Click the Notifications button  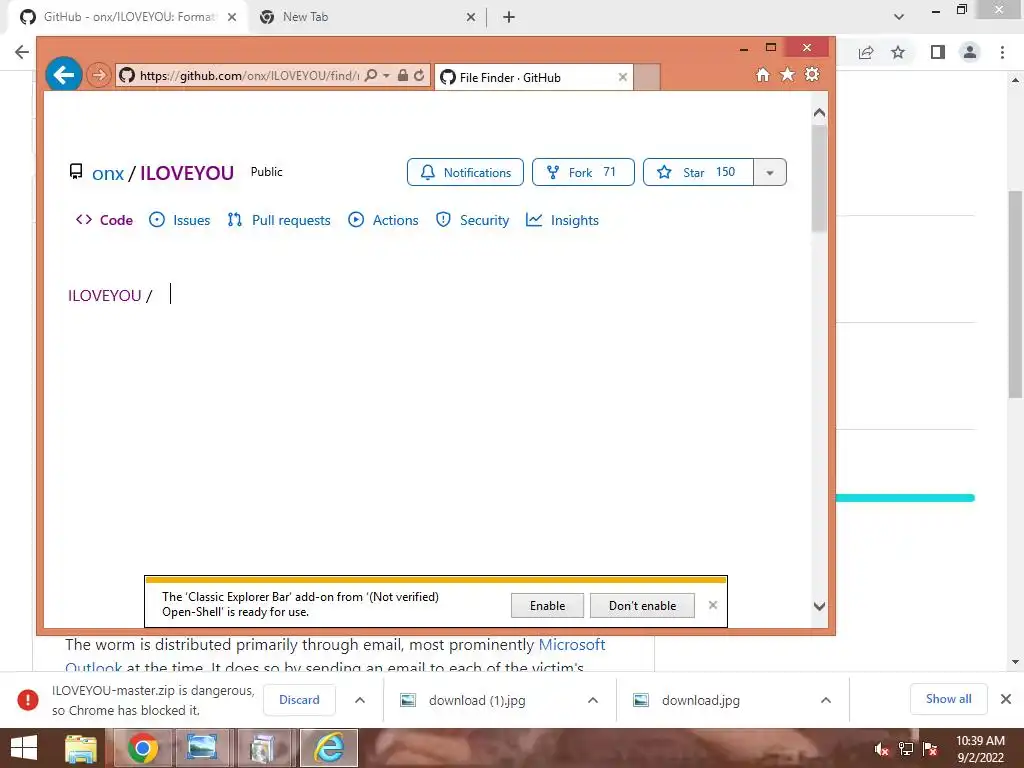pyautogui.click(x=465, y=172)
